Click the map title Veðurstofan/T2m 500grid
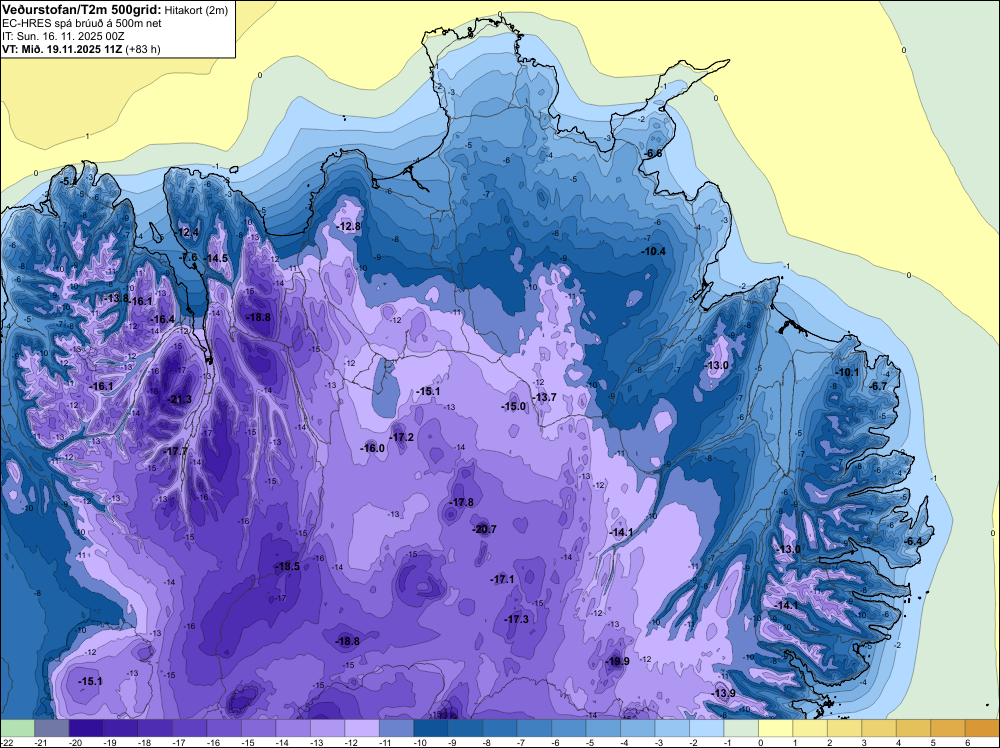This screenshot has height=748, width=1000. pos(81,9)
